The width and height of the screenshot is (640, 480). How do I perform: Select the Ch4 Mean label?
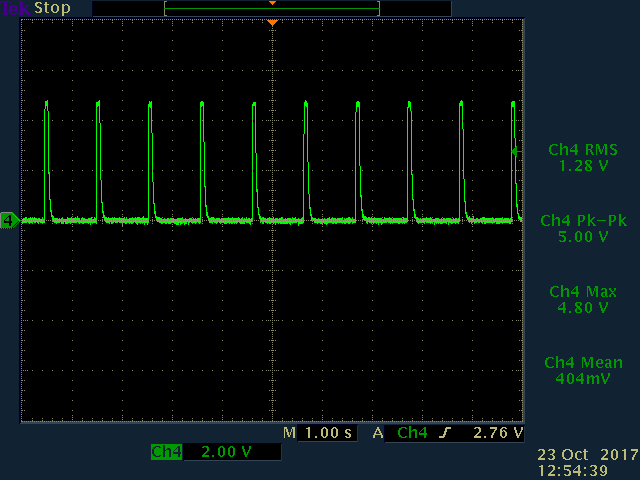tap(583, 362)
